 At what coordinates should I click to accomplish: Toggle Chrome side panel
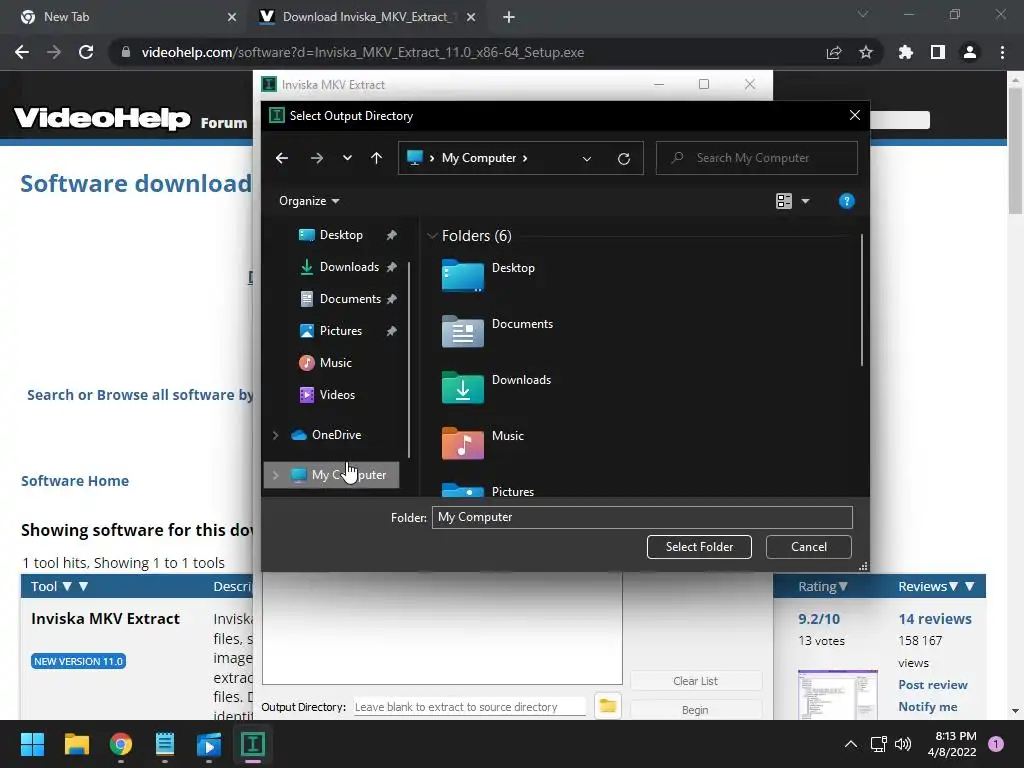coord(938,52)
